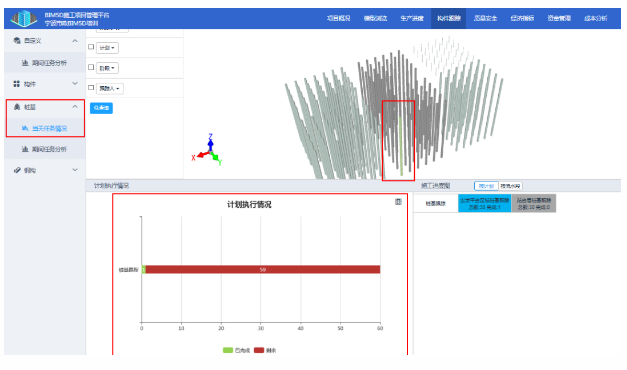
Task: Toggle the red 剩余 legend swatch
Action: tap(259, 350)
